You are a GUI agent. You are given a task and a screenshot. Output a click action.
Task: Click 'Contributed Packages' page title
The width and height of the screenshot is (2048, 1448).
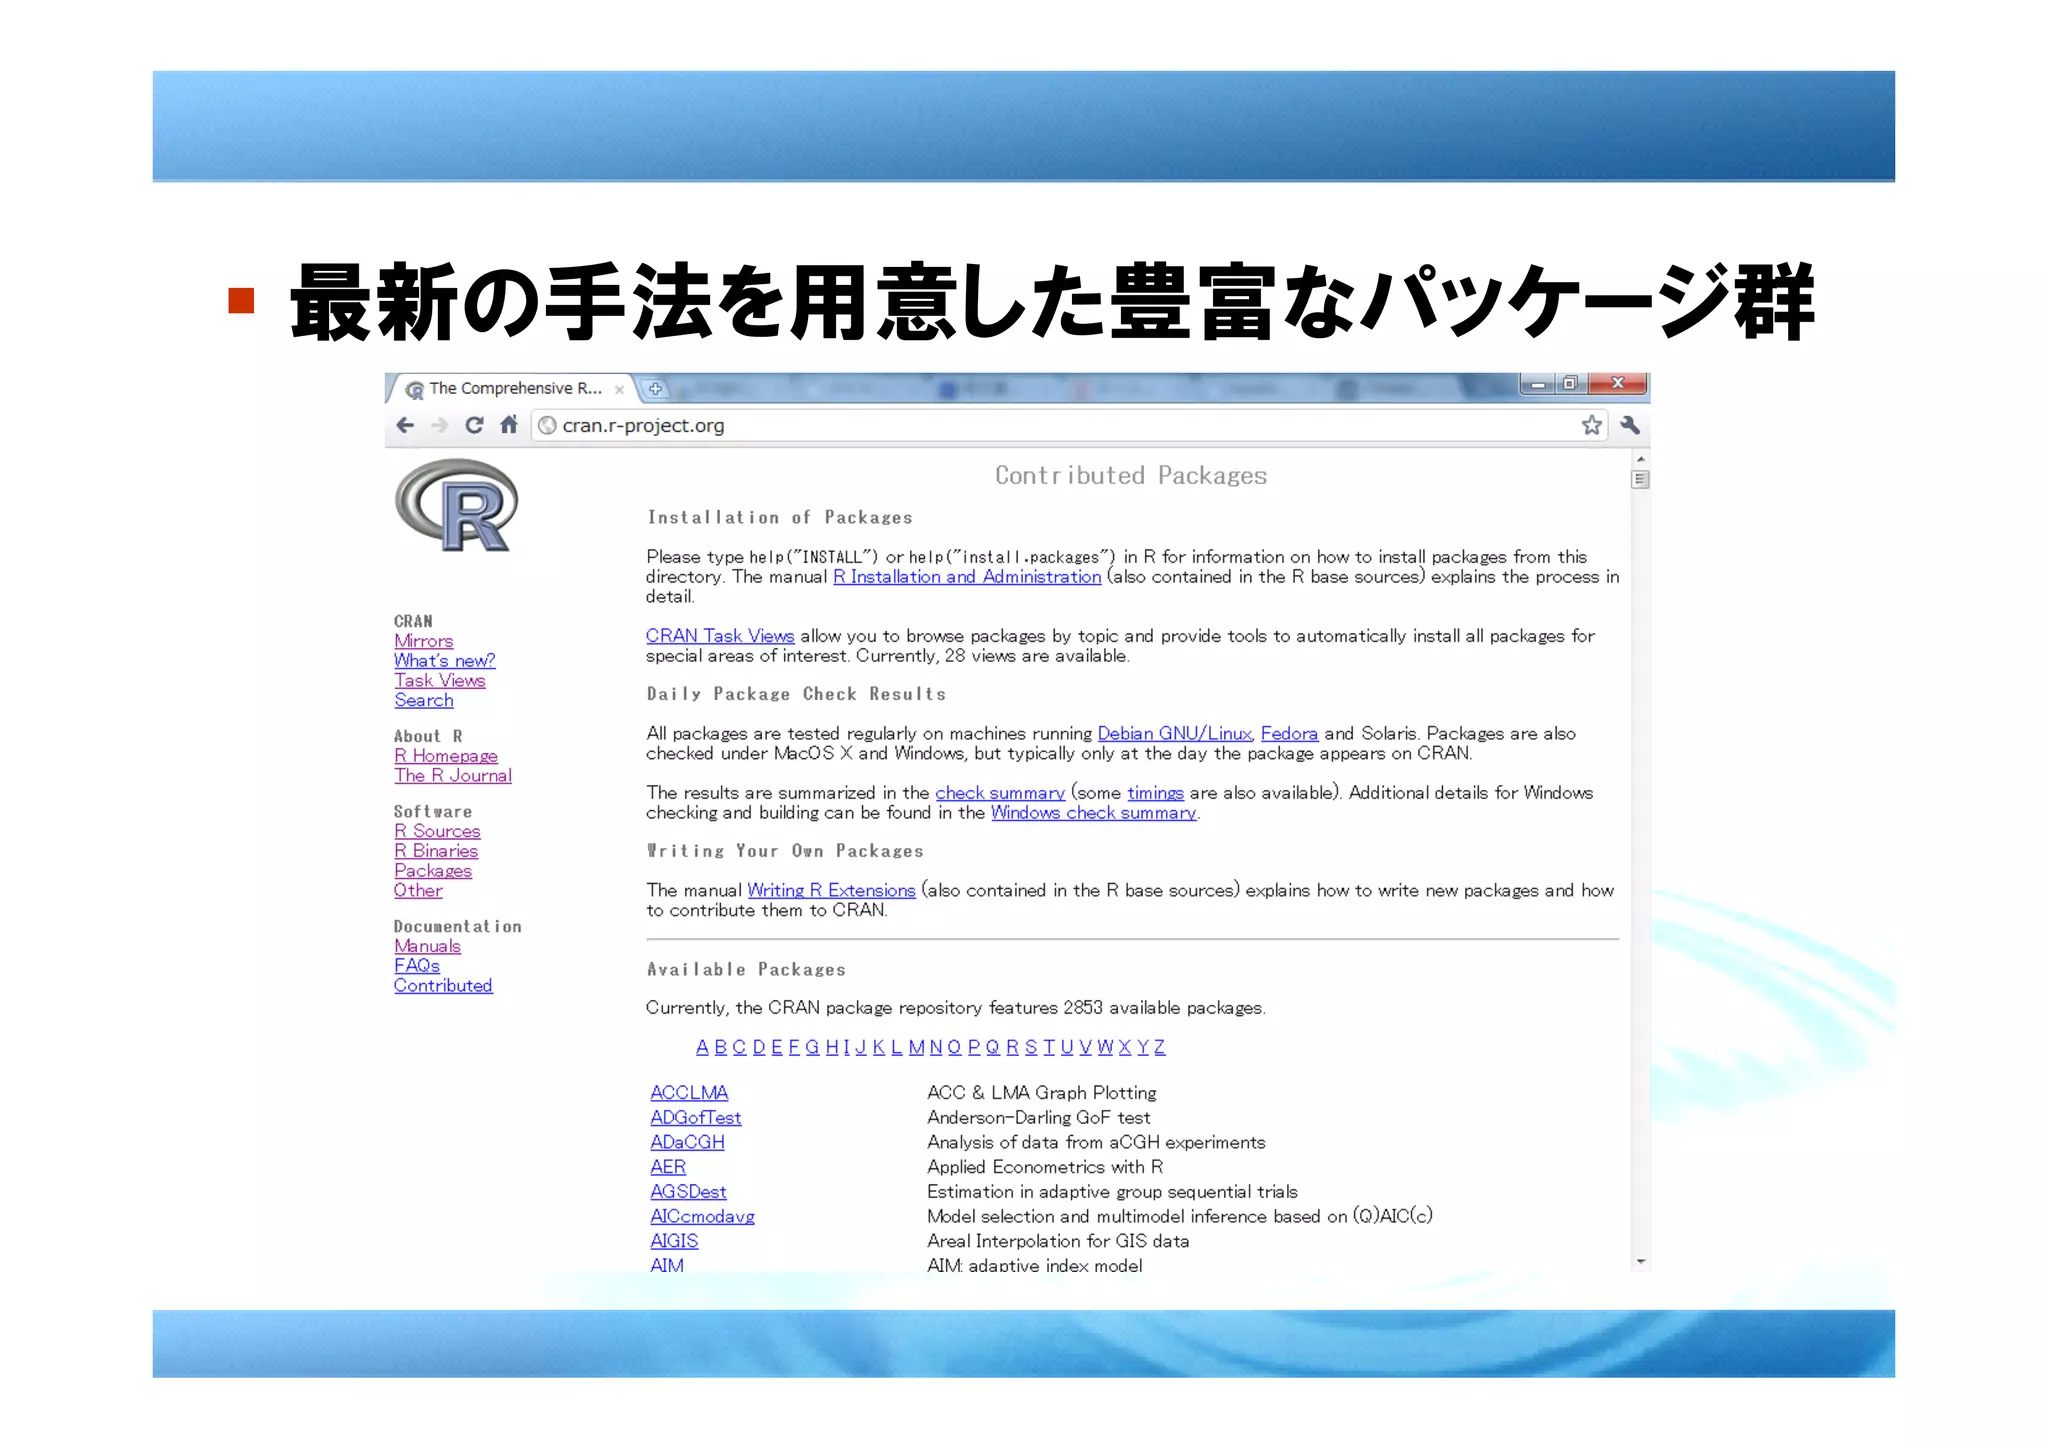point(1131,476)
